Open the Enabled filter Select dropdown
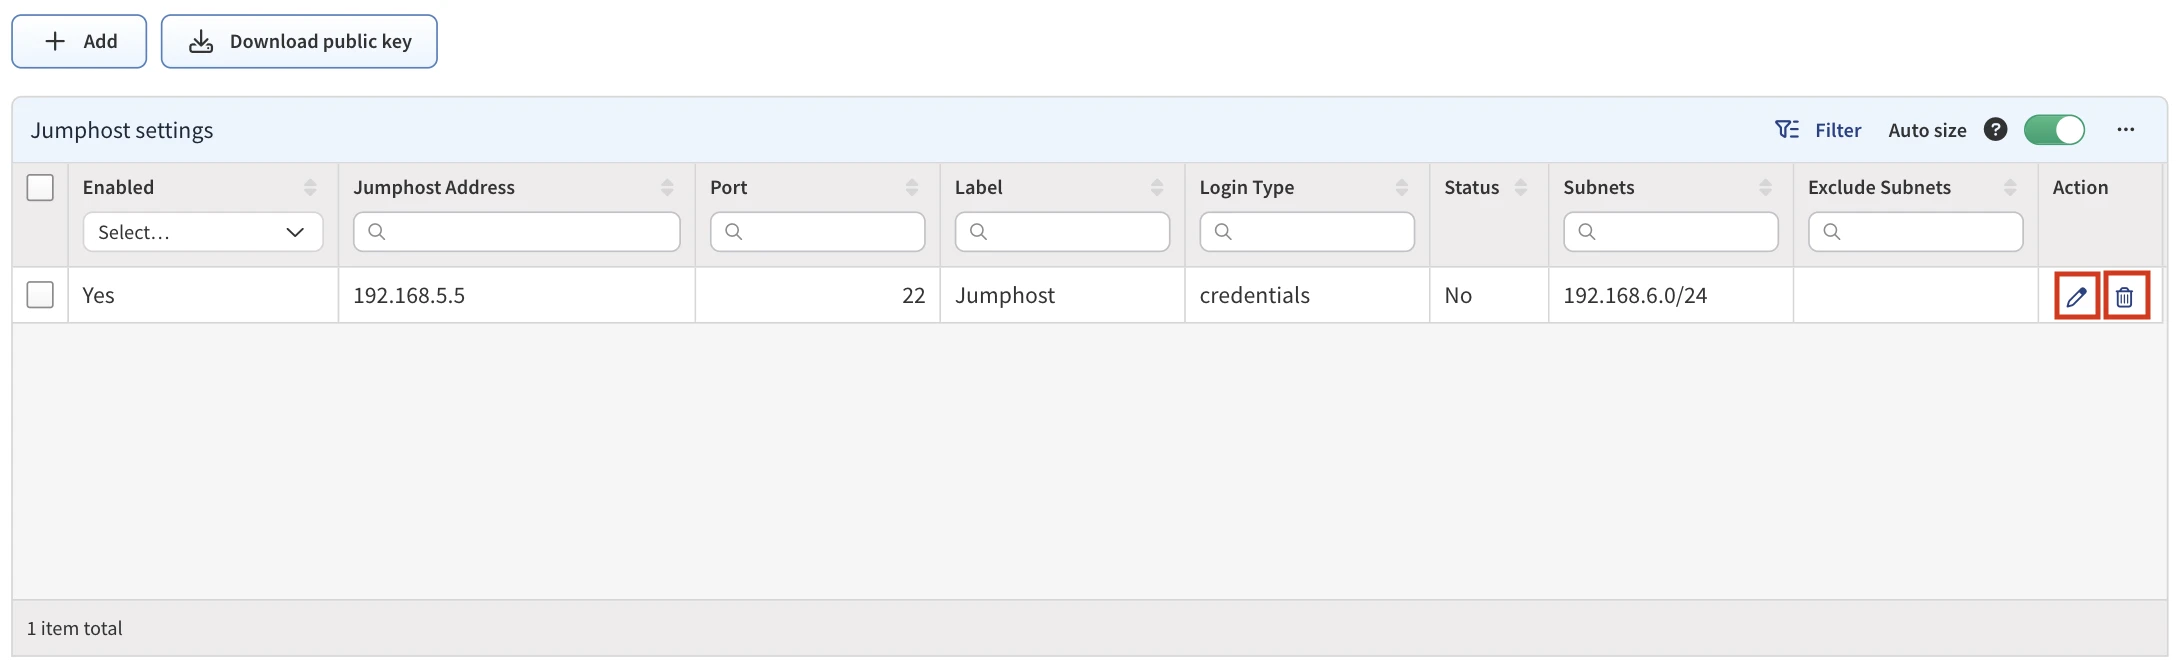The width and height of the screenshot is (2181, 667). (202, 232)
